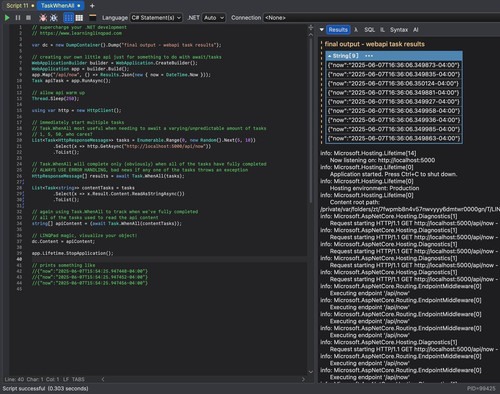
Task: Pause script execution
Action: point(18,18)
